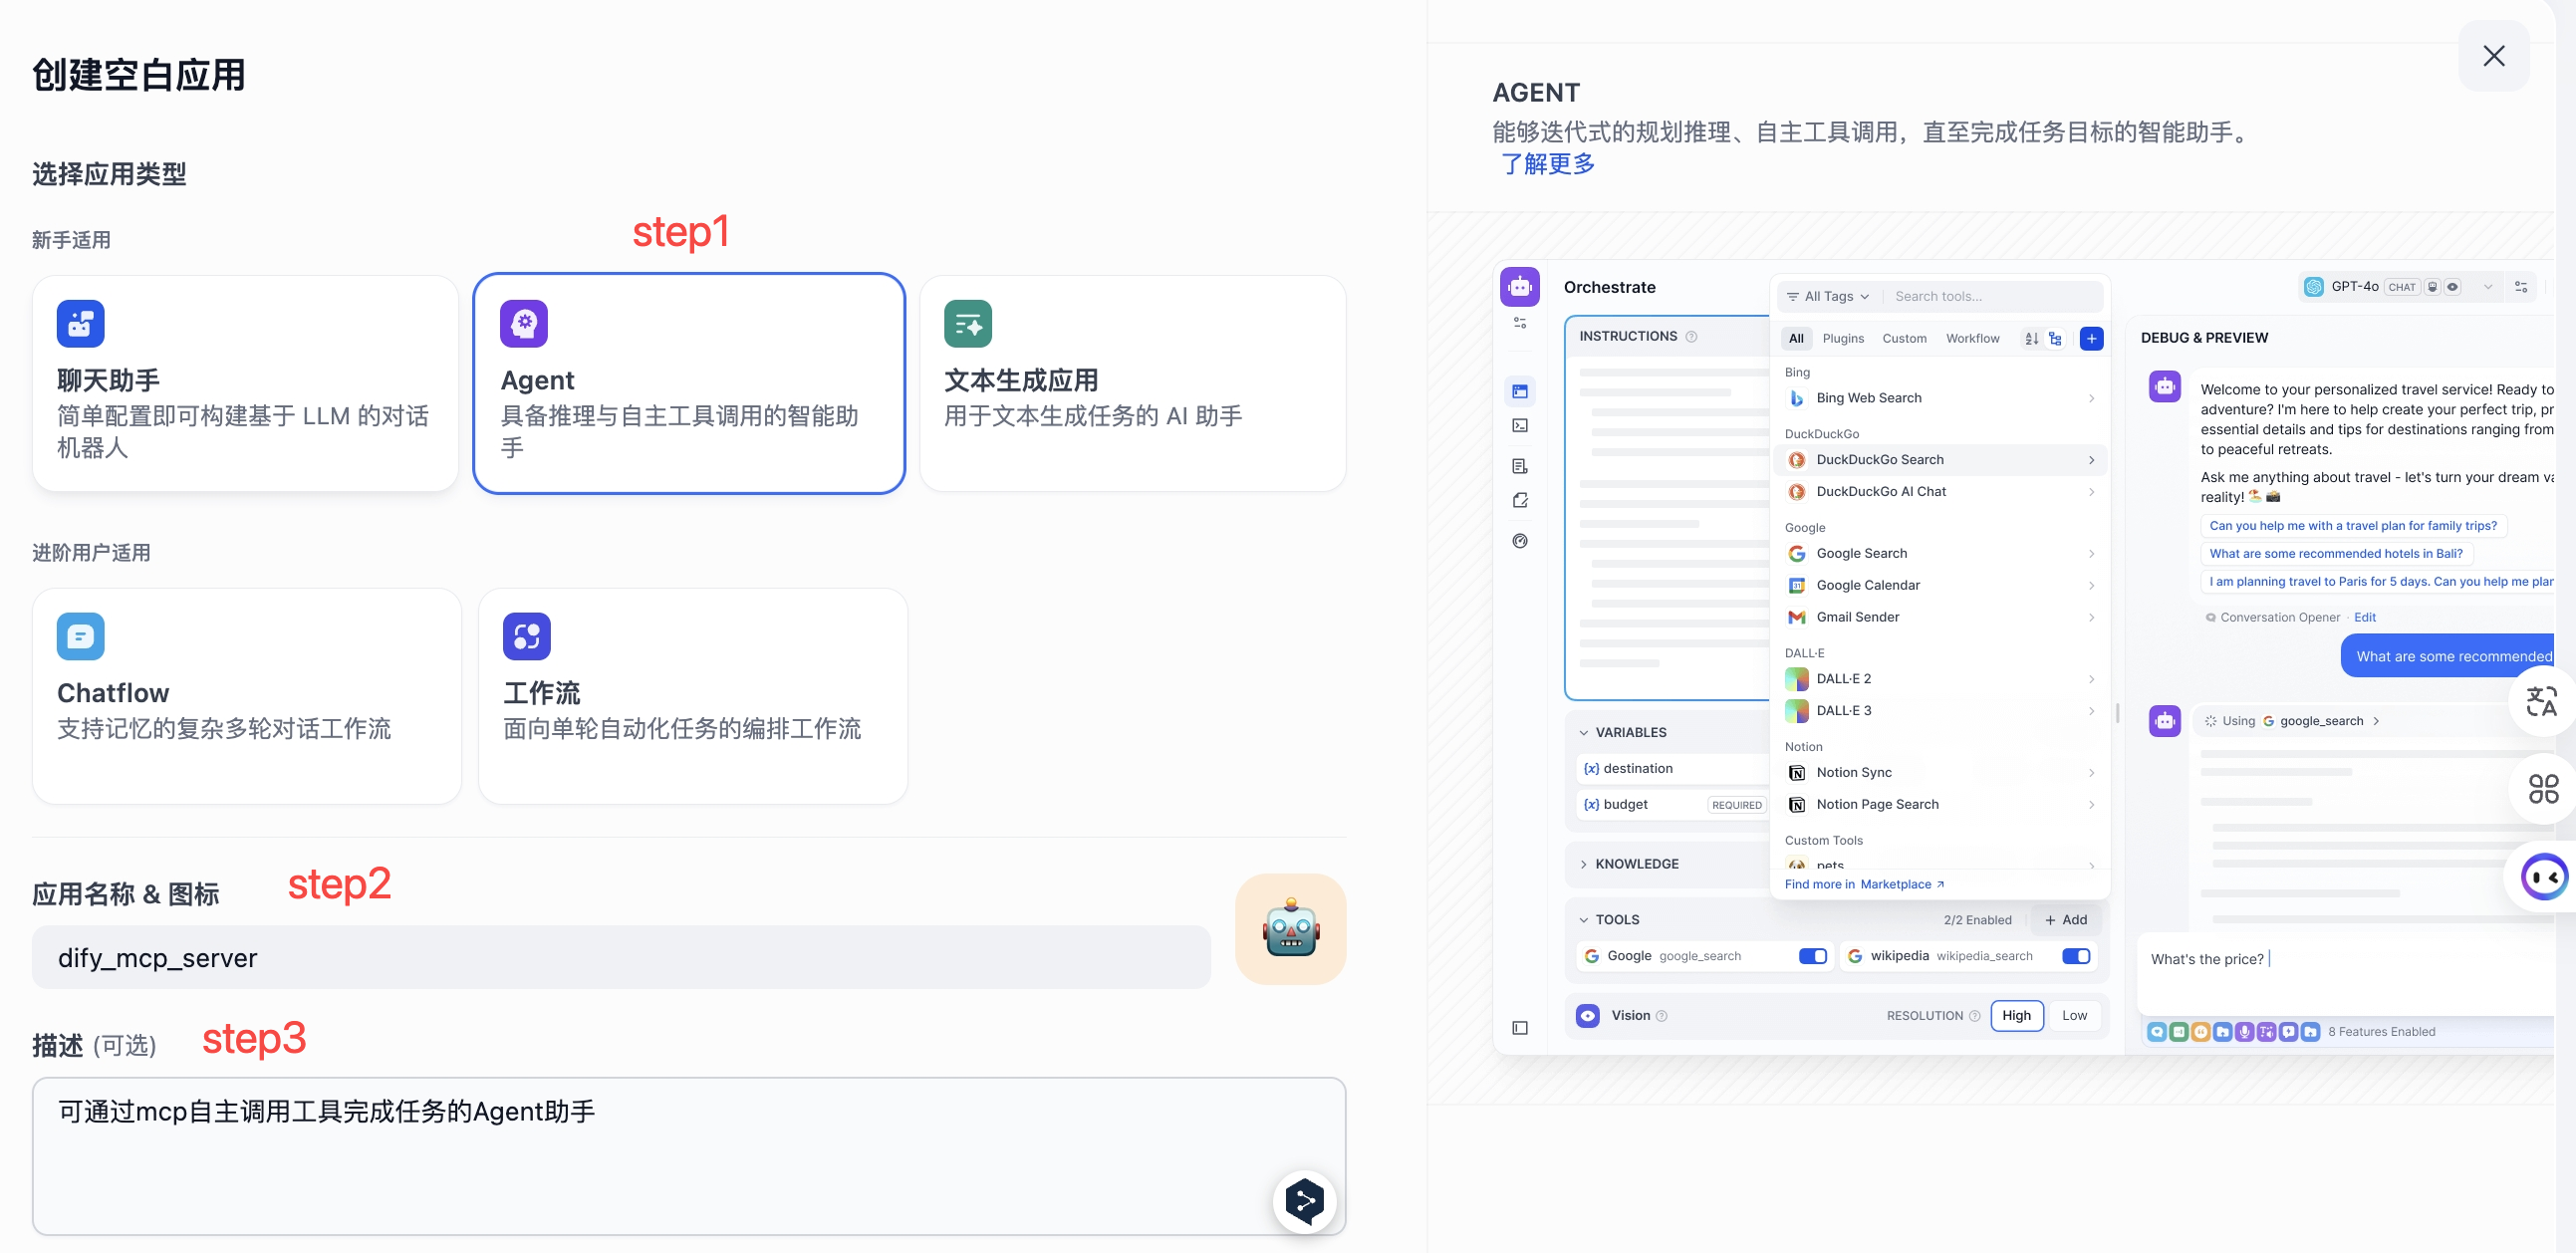Click the 工作流 workflow icon
The width and height of the screenshot is (2576, 1253).
(526, 636)
